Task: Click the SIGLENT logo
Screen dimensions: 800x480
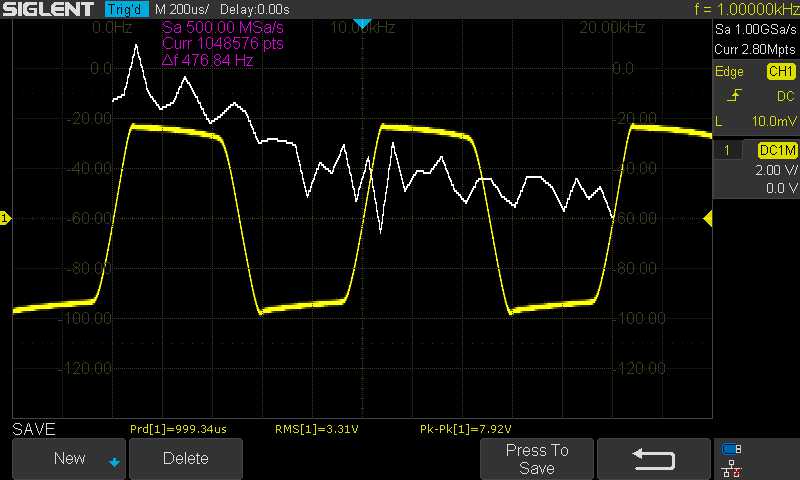Action: 46,9
